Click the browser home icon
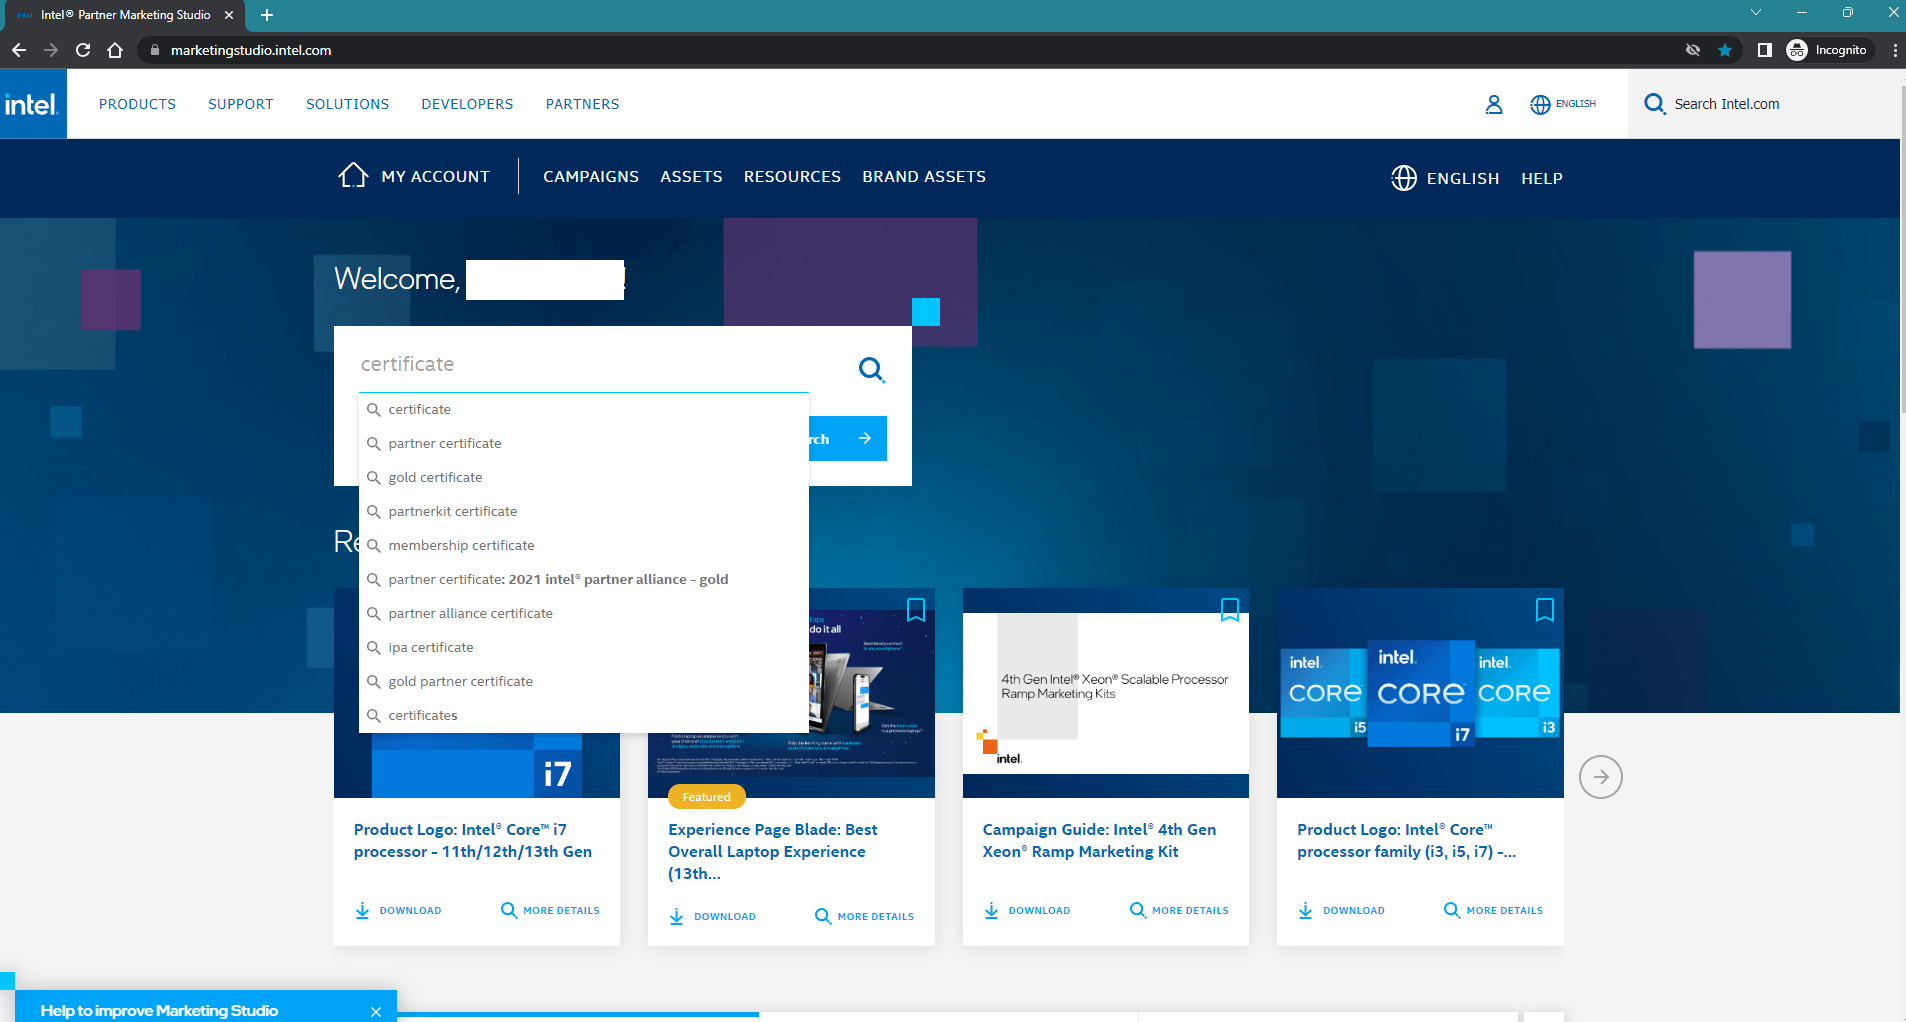 click(x=115, y=50)
